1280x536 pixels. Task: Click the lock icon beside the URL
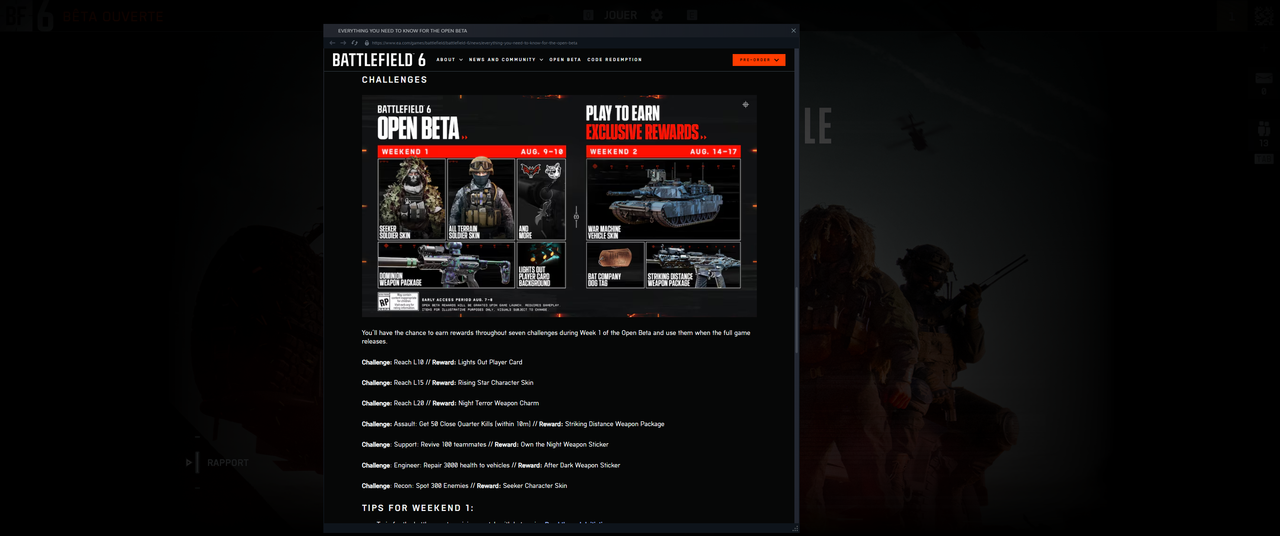coord(367,43)
